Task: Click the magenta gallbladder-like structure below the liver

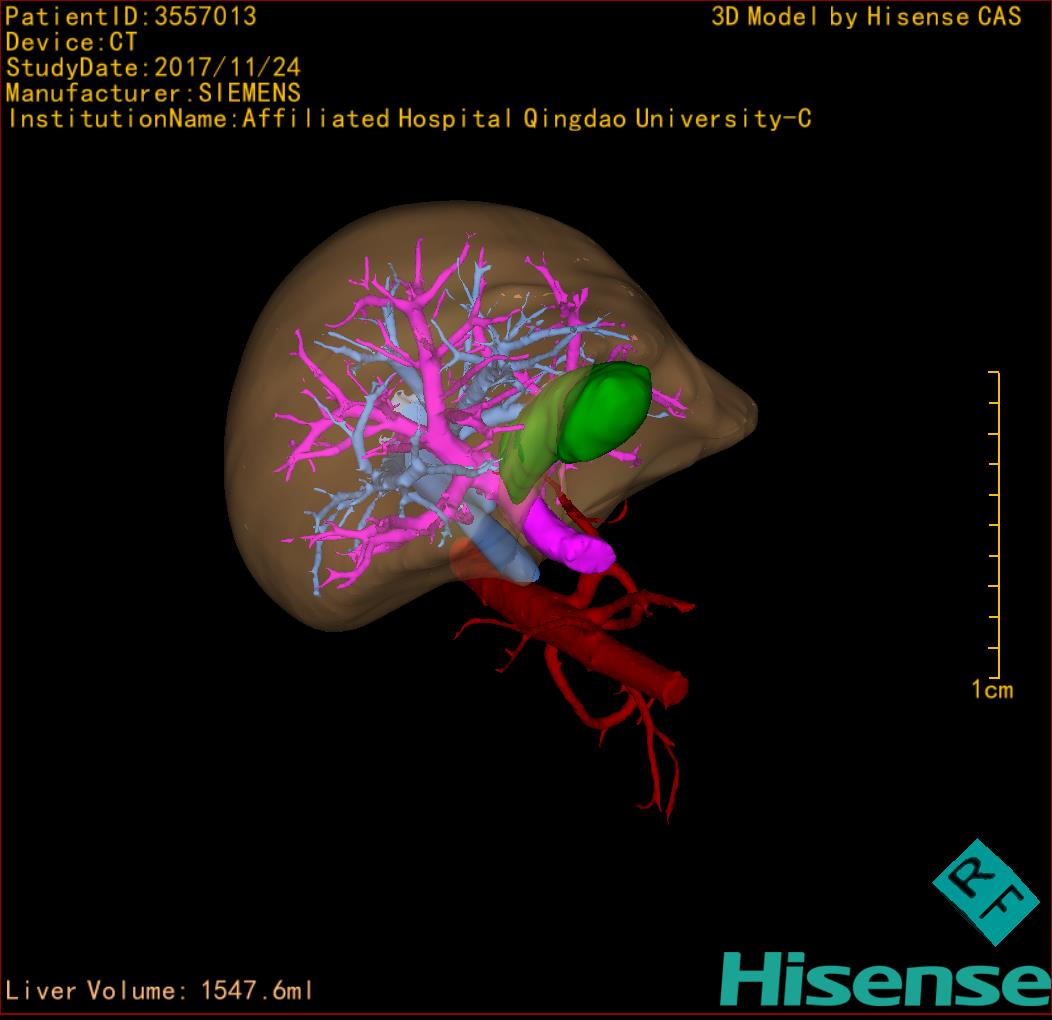Action: point(569,539)
